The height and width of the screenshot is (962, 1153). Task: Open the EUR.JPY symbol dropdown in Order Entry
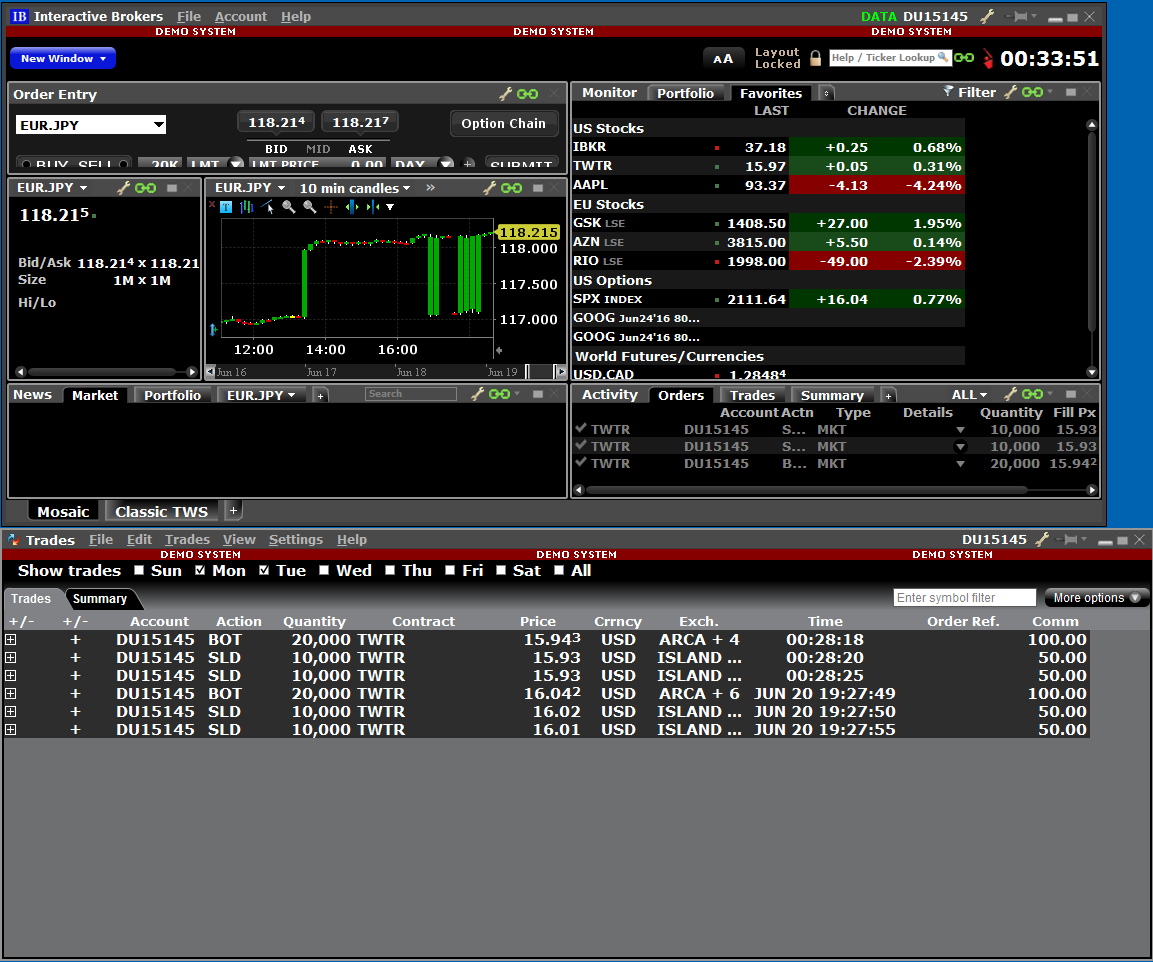coord(158,125)
